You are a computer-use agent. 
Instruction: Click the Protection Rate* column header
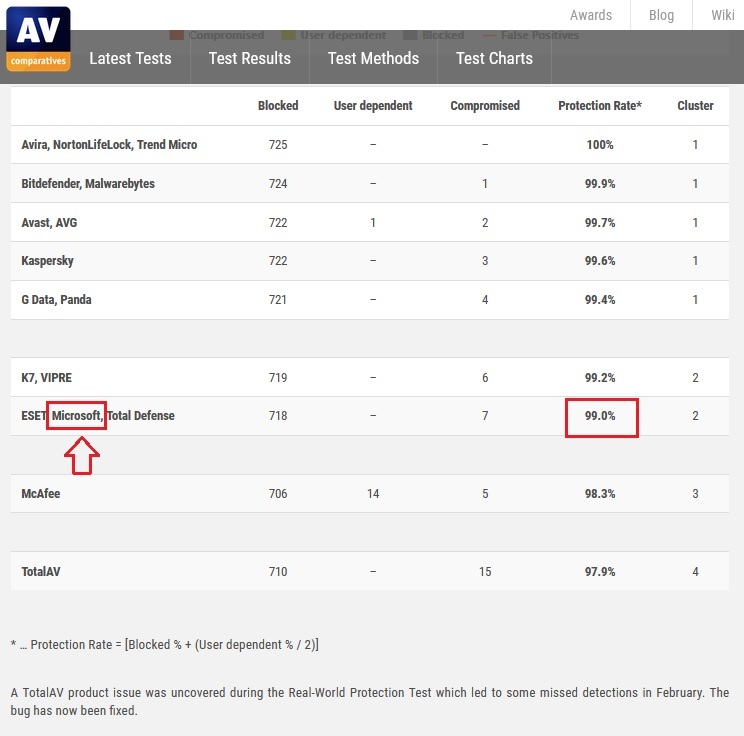[600, 106]
